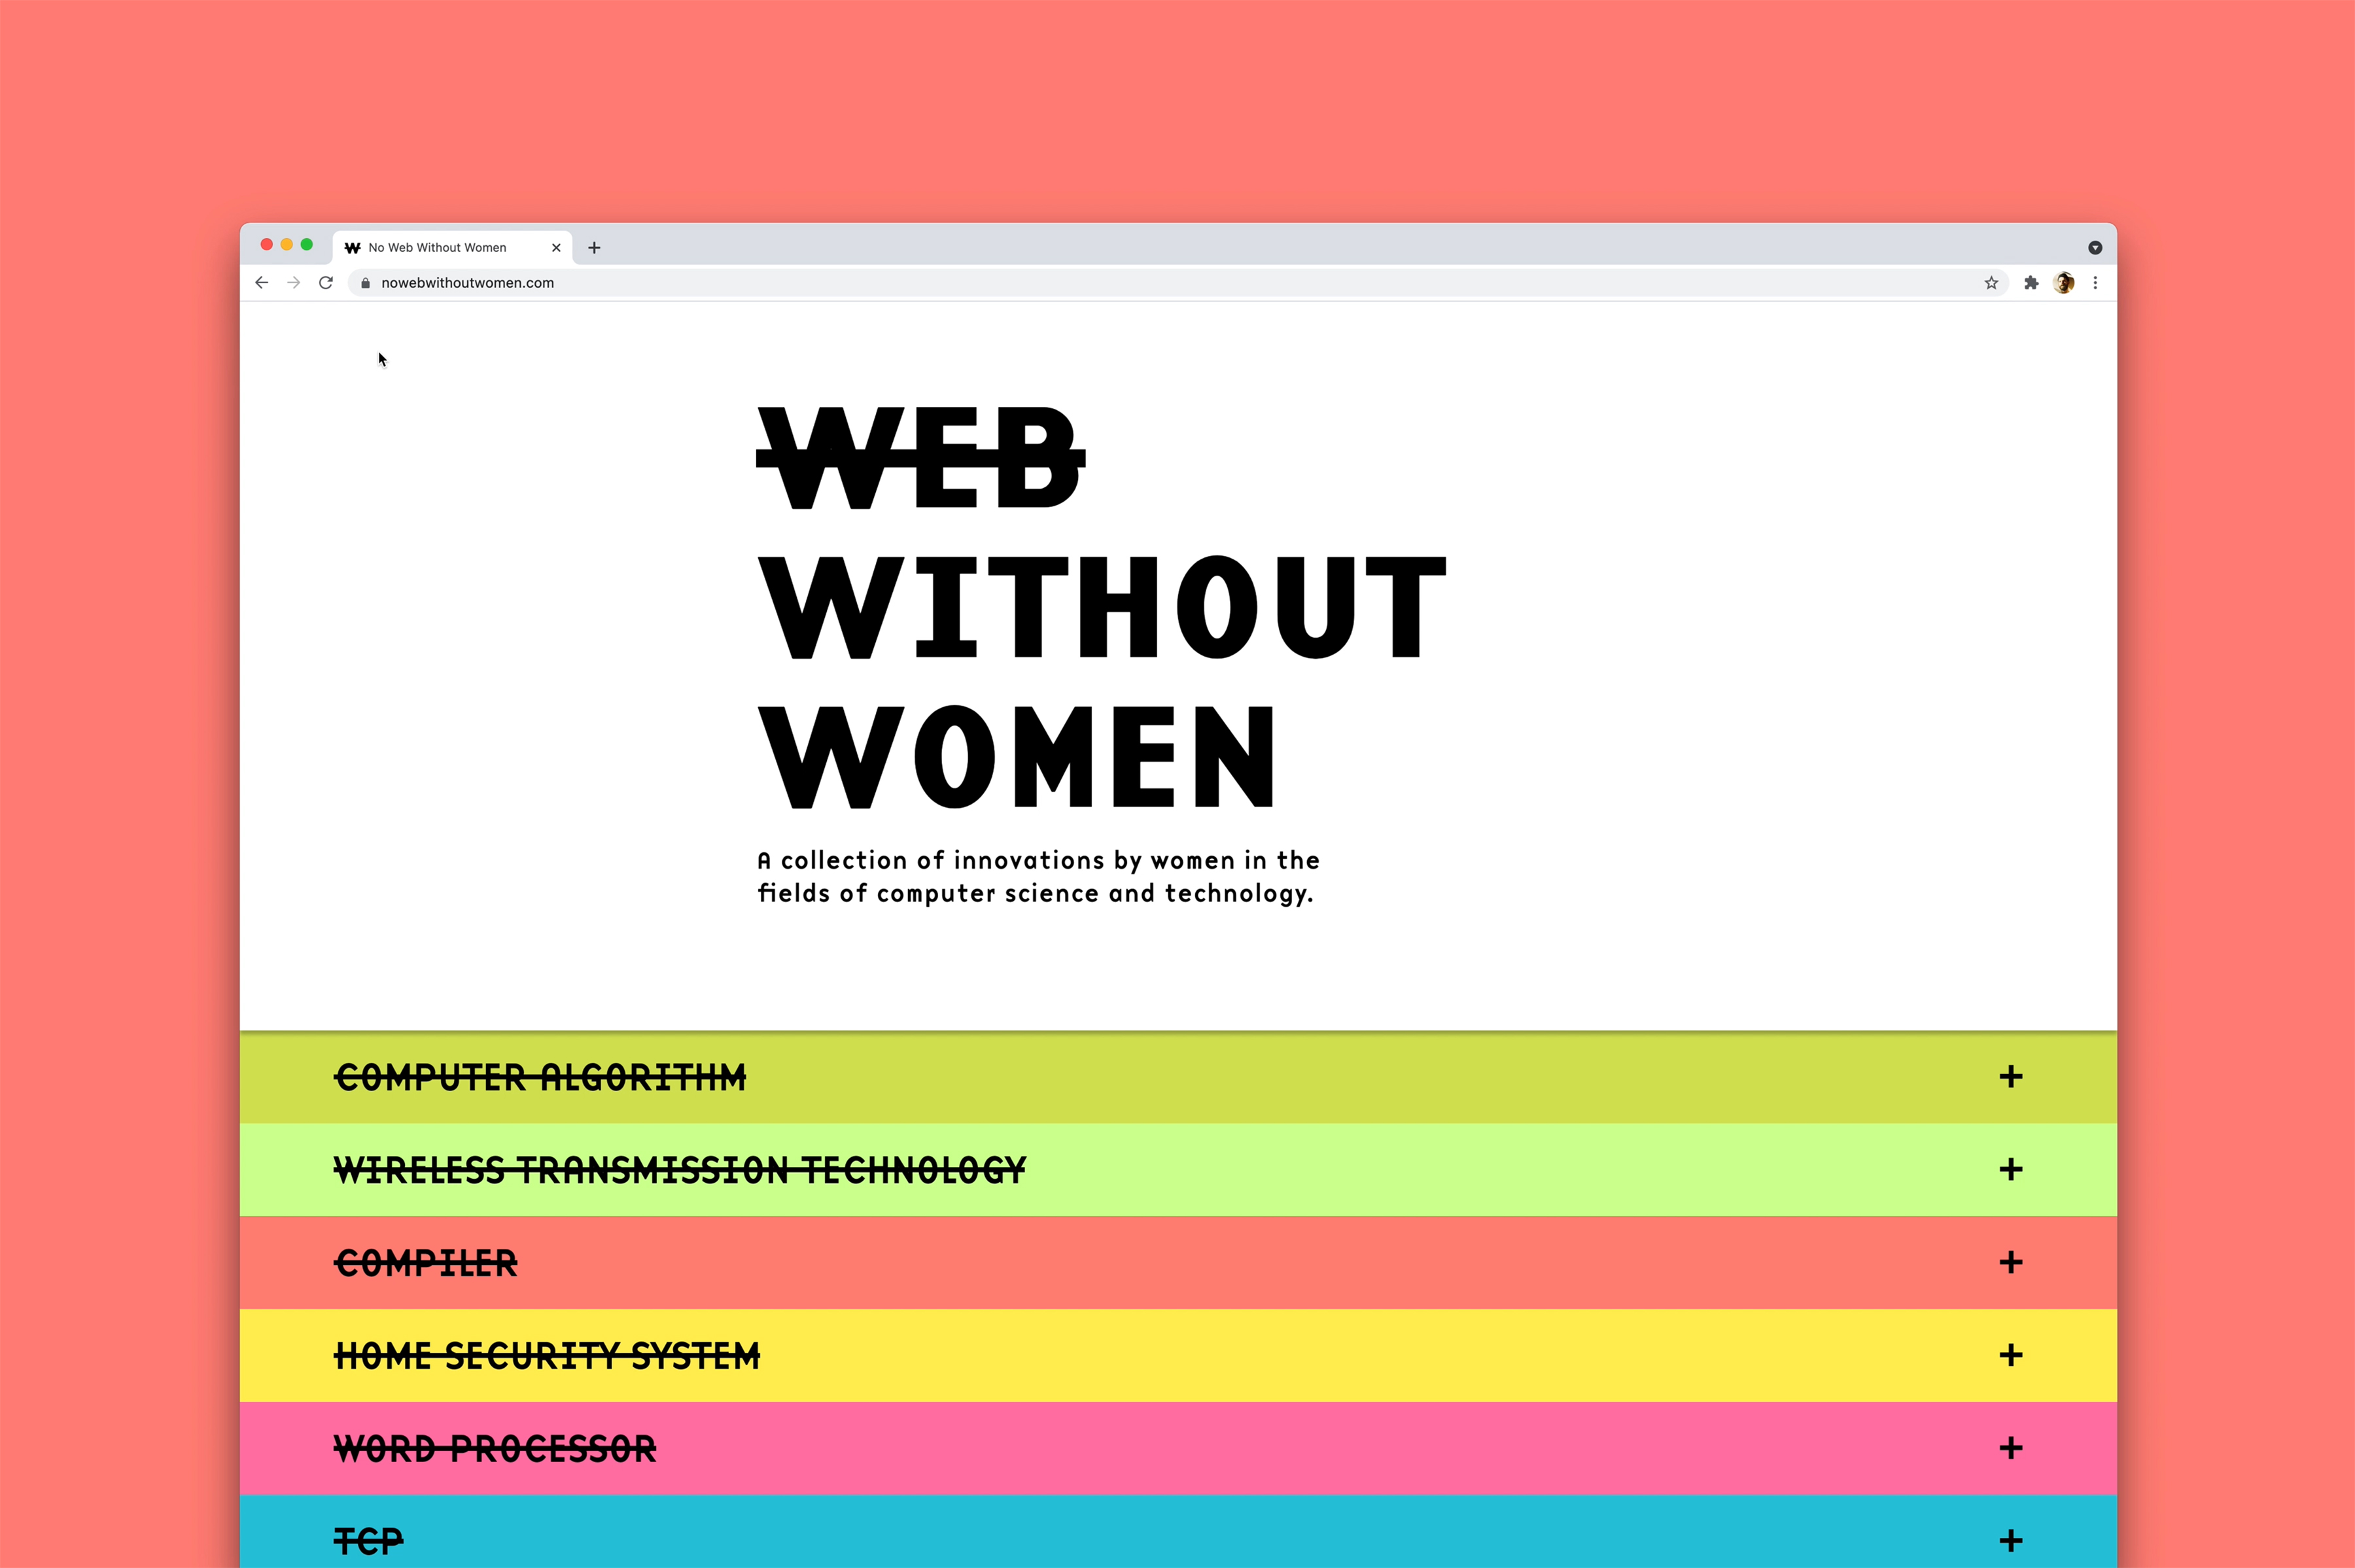Bookmark page with the star icon

point(1991,283)
